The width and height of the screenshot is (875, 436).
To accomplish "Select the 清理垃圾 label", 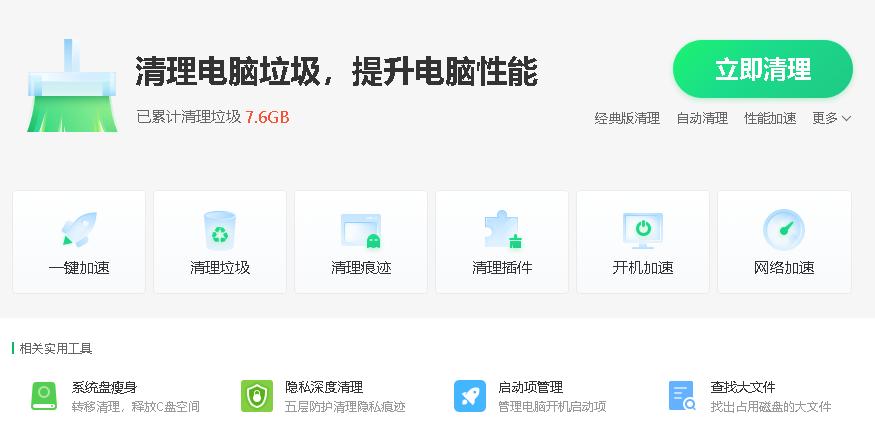I will pos(220,268).
